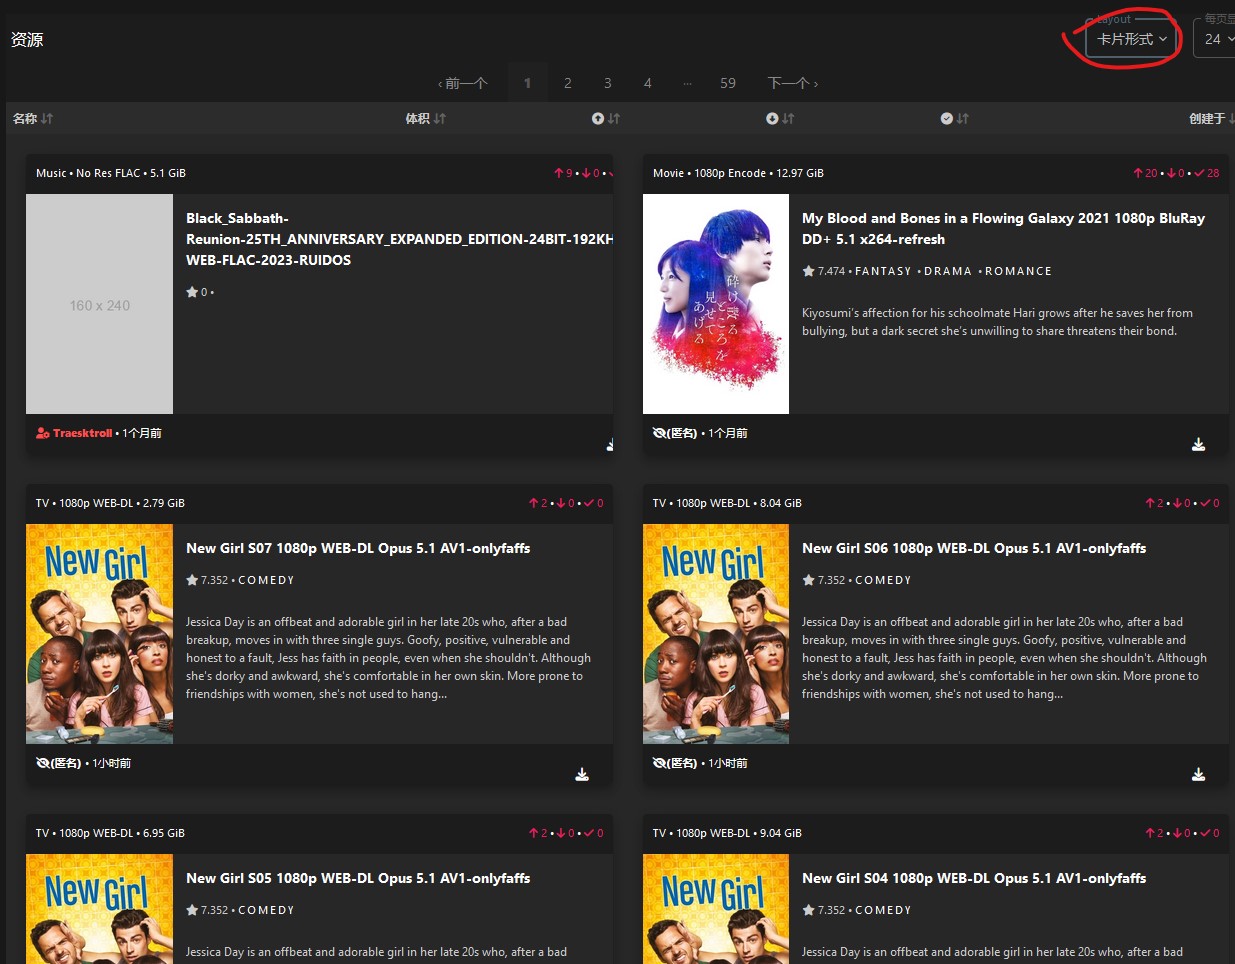Click New Girl S06 poster image
The height and width of the screenshot is (964, 1235).
coord(716,634)
